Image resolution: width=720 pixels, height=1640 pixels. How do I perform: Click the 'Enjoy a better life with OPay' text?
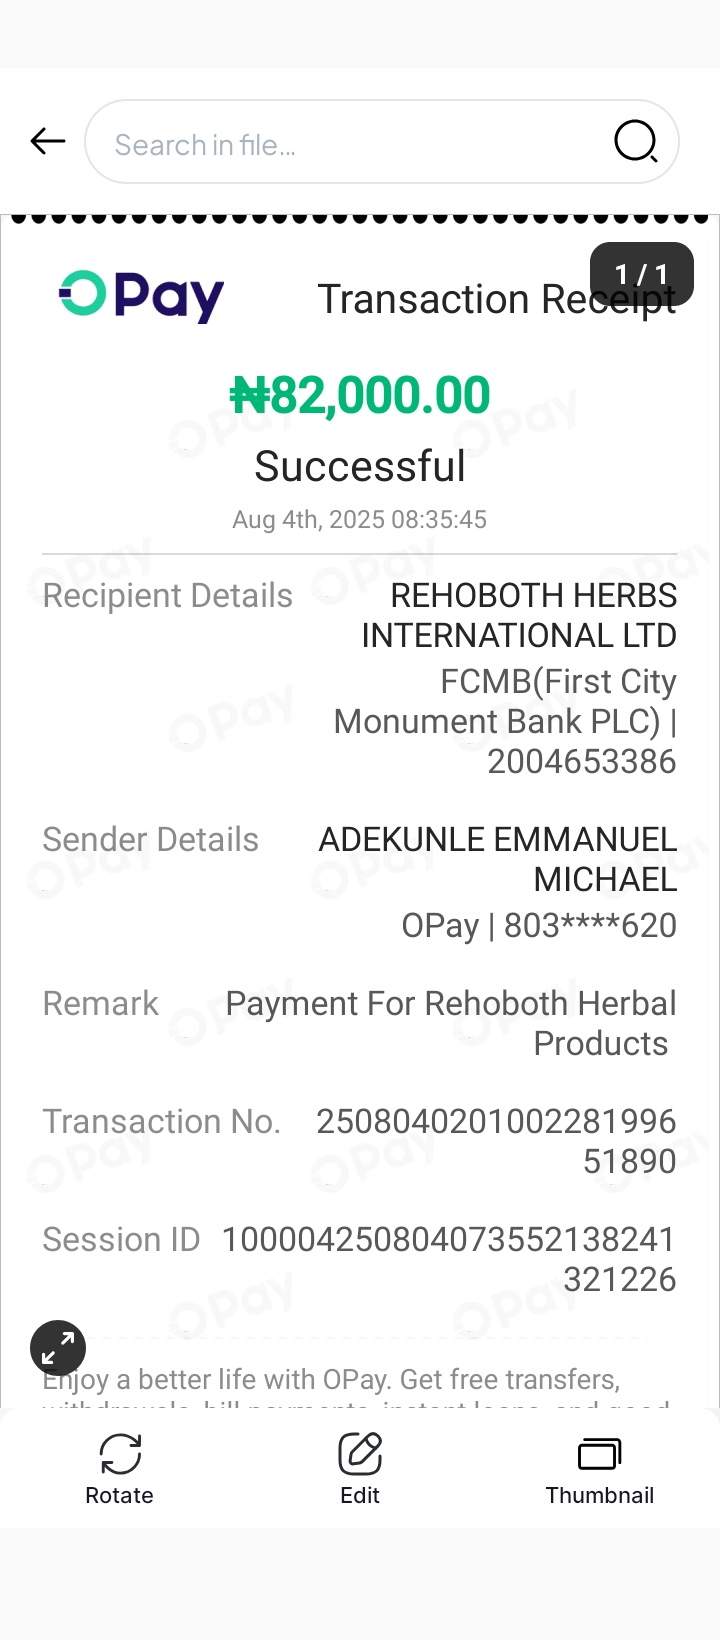[331, 1380]
